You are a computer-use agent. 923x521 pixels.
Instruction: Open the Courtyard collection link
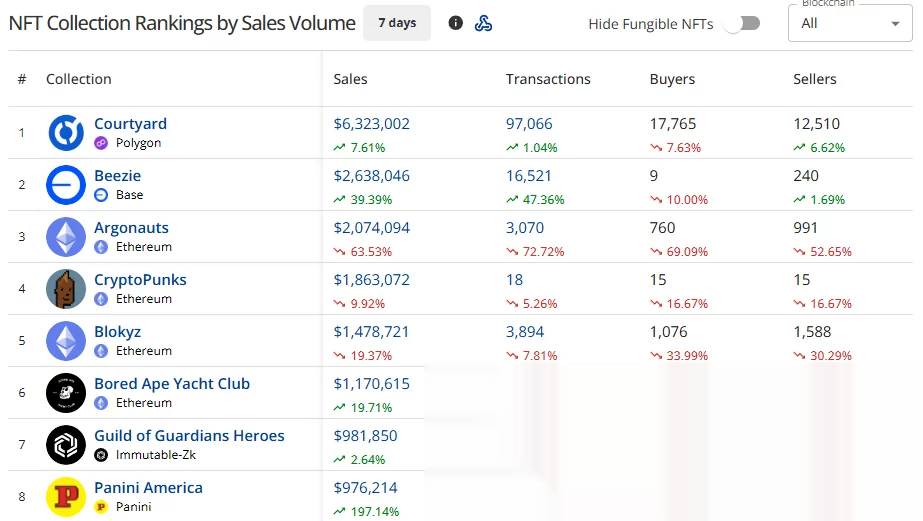pyautogui.click(x=131, y=124)
